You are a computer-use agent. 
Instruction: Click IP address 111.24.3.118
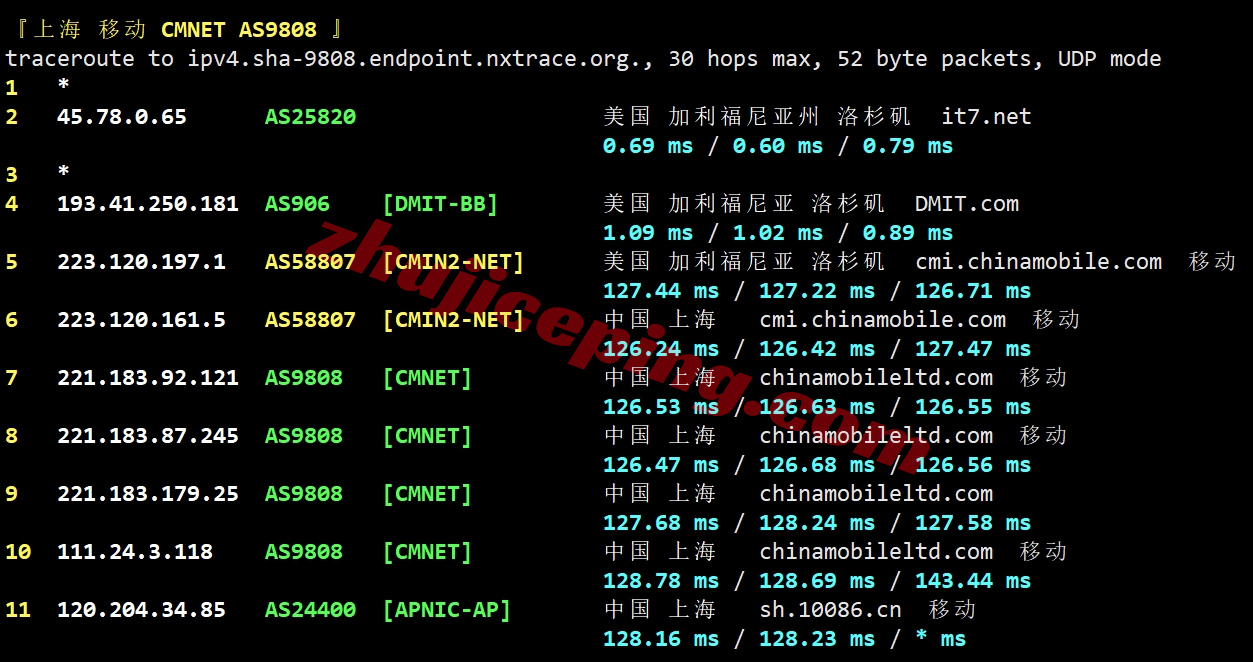click(x=135, y=552)
